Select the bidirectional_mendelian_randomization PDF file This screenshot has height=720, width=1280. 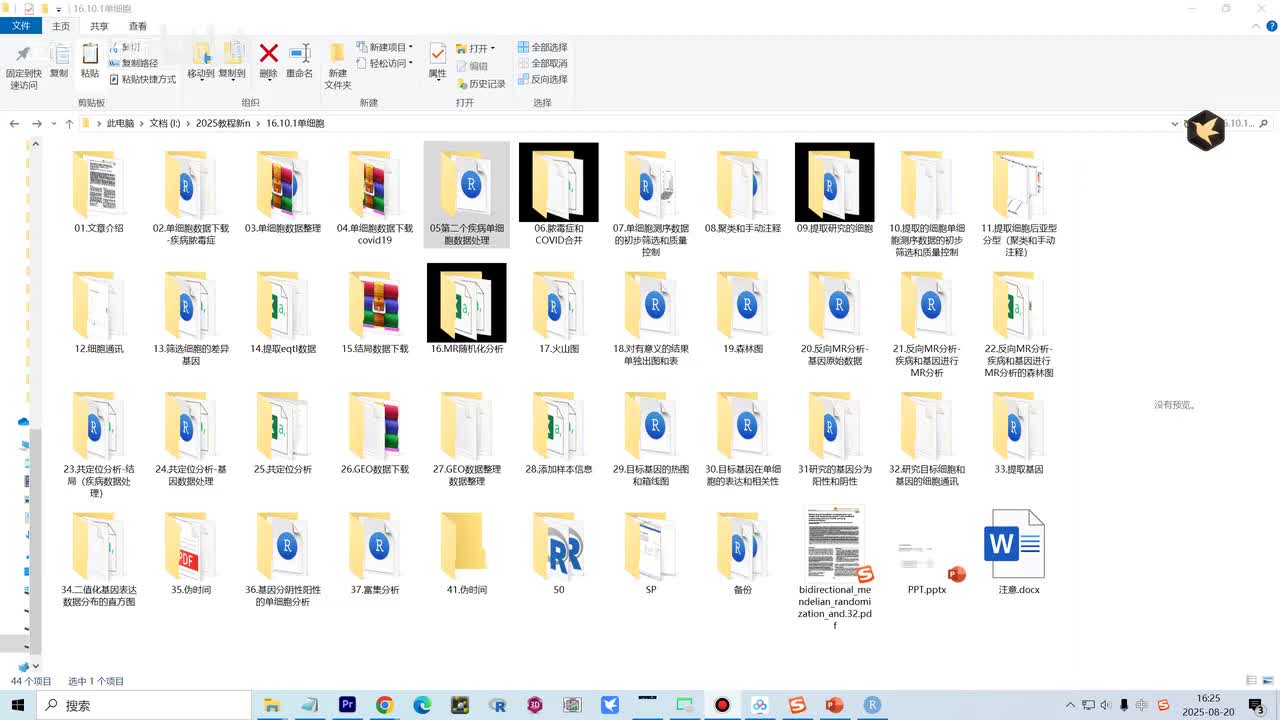pos(835,567)
